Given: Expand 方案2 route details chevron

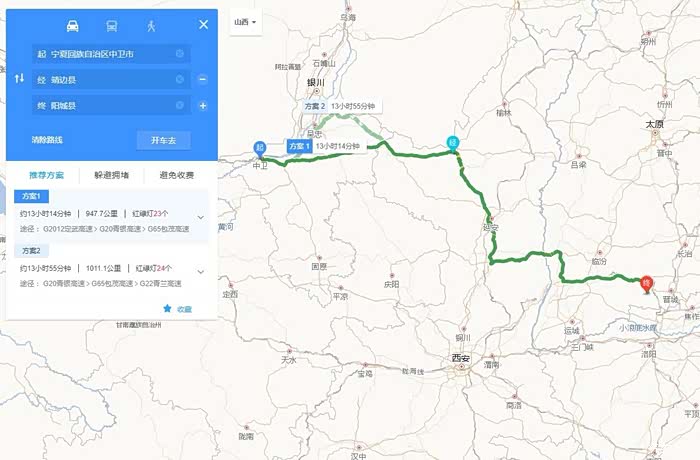Looking at the screenshot, I should pos(201,272).
